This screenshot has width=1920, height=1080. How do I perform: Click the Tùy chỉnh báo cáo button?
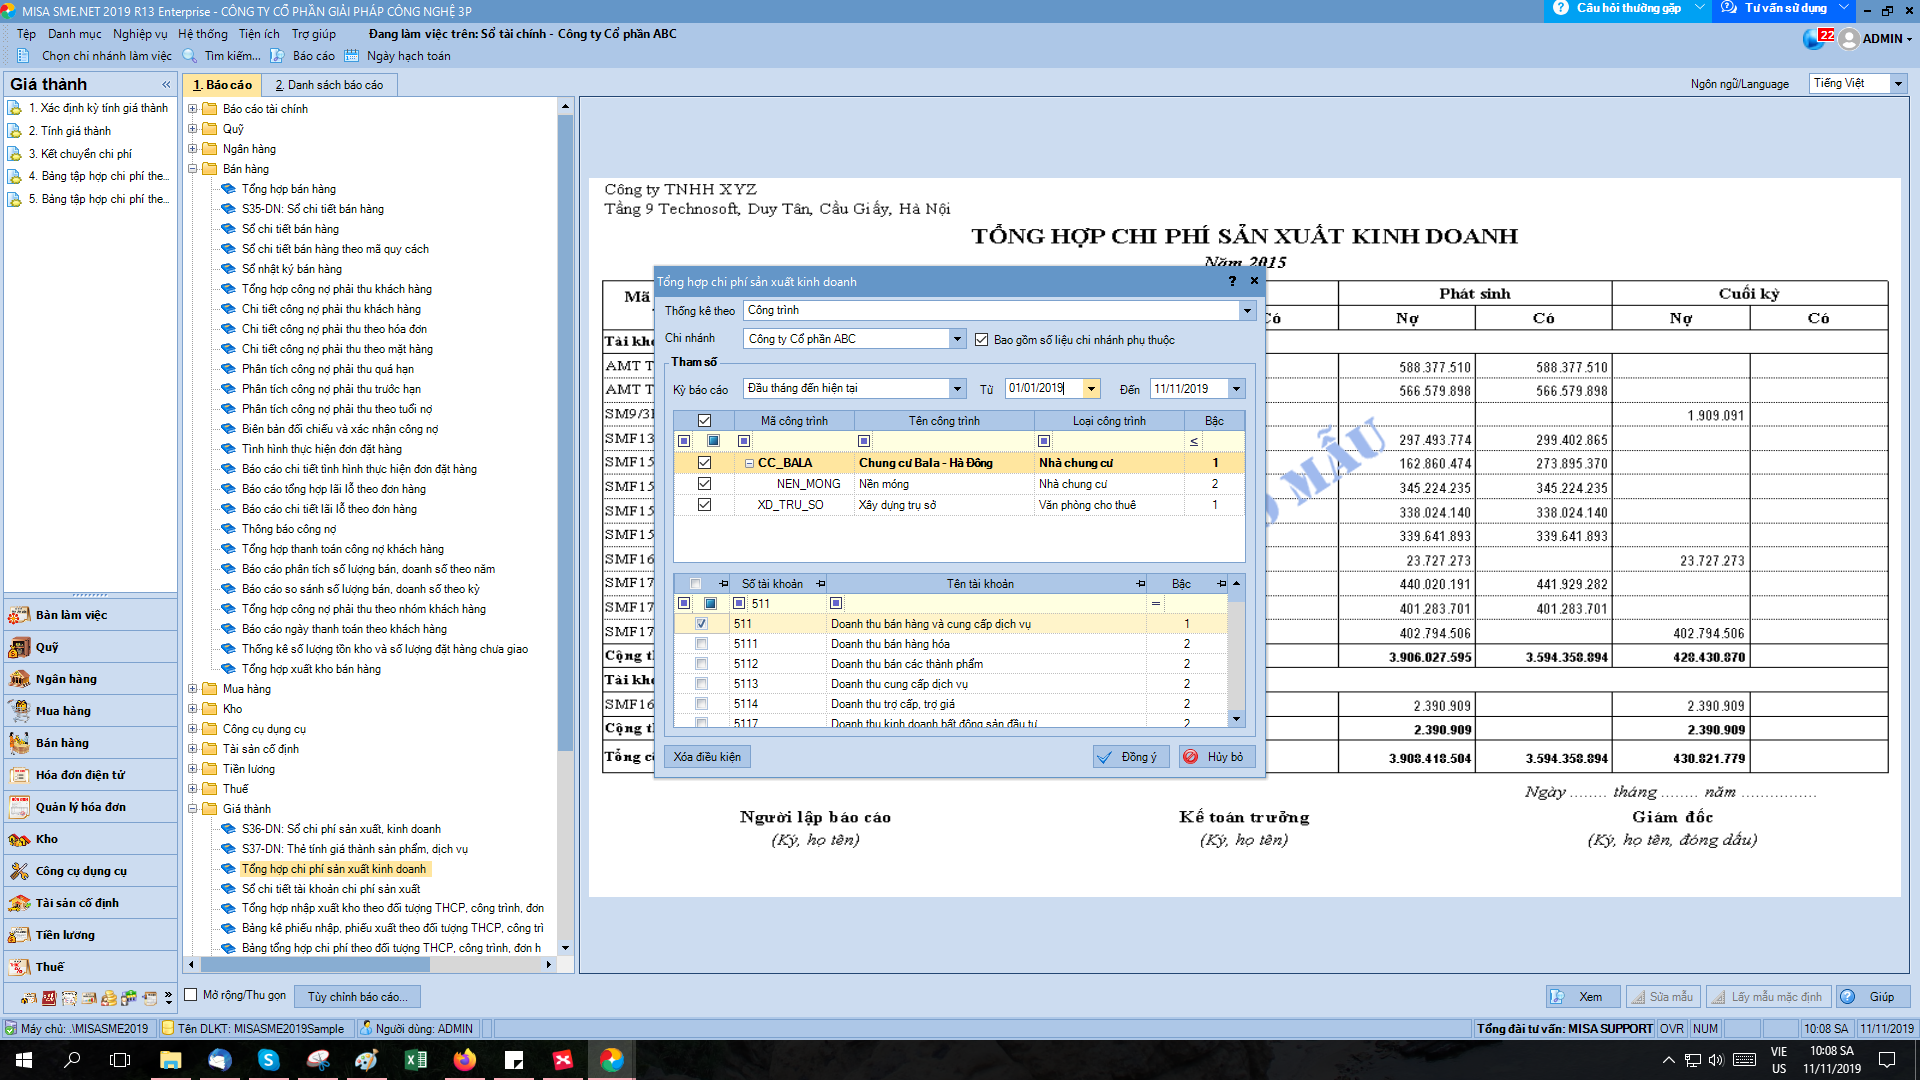[x=357, y=997]
